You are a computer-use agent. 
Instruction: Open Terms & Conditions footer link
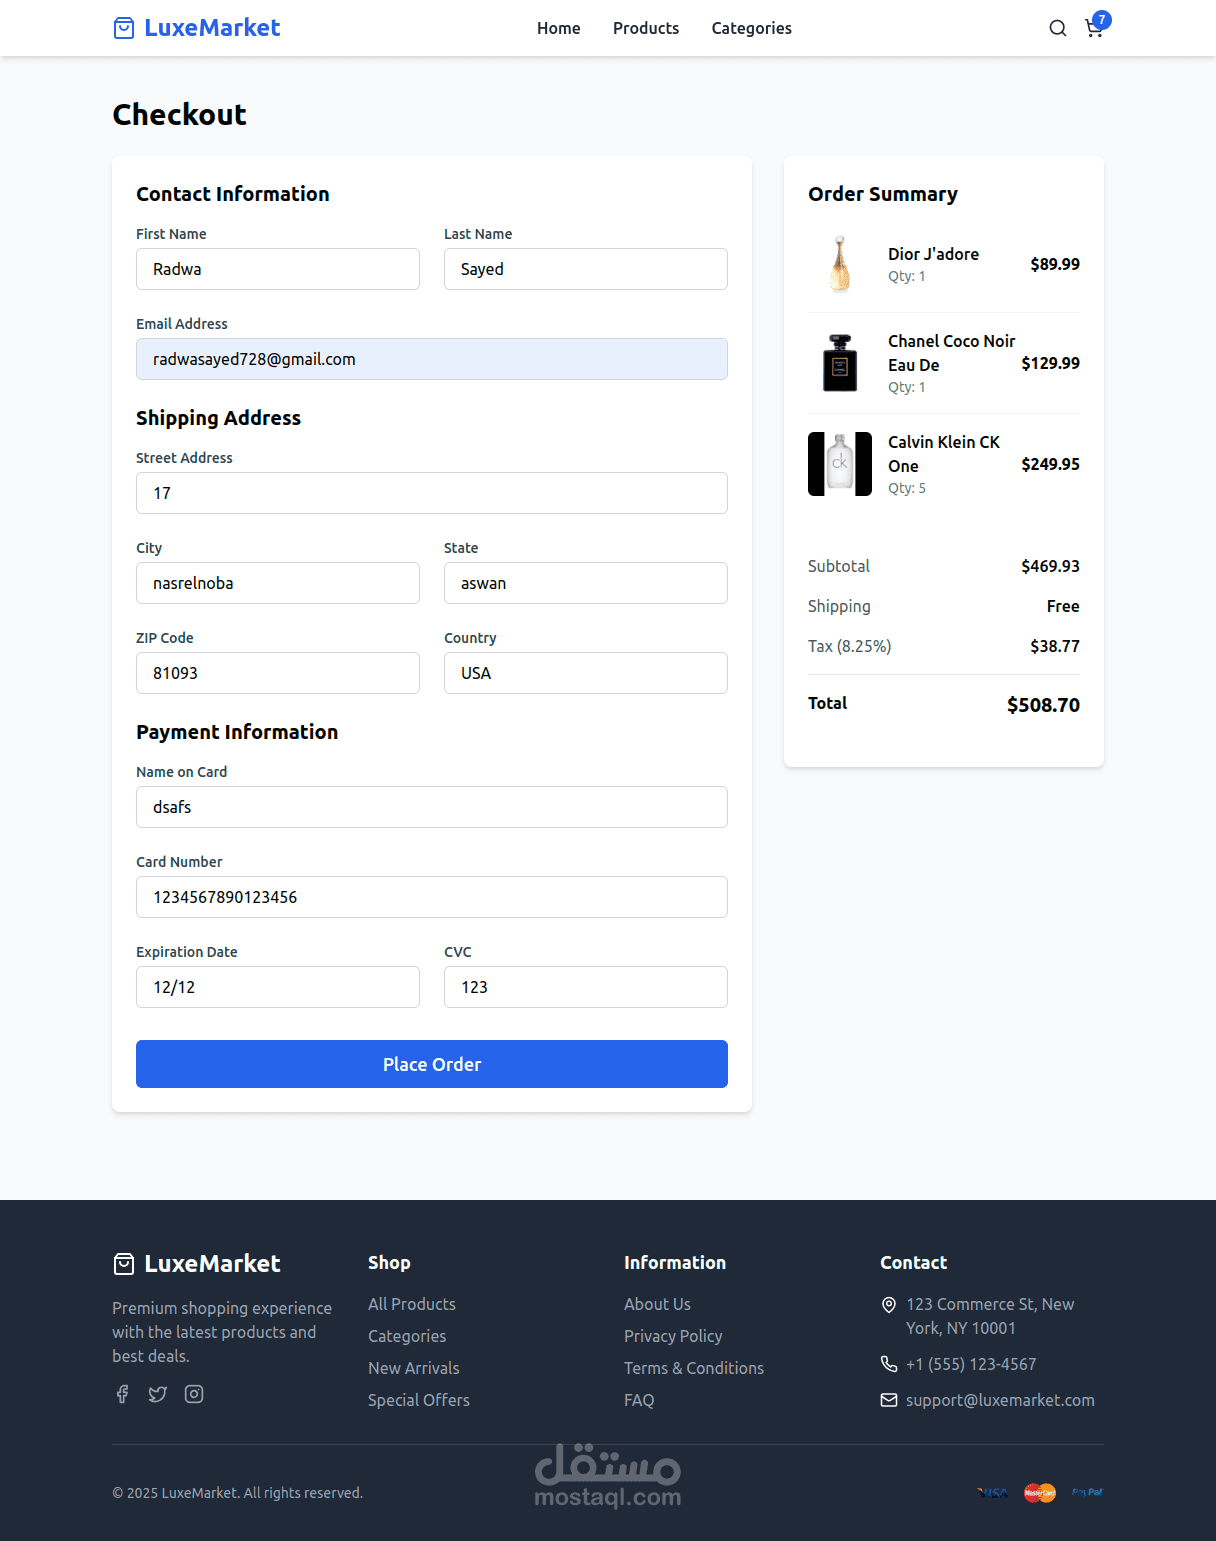(694, 1368)
